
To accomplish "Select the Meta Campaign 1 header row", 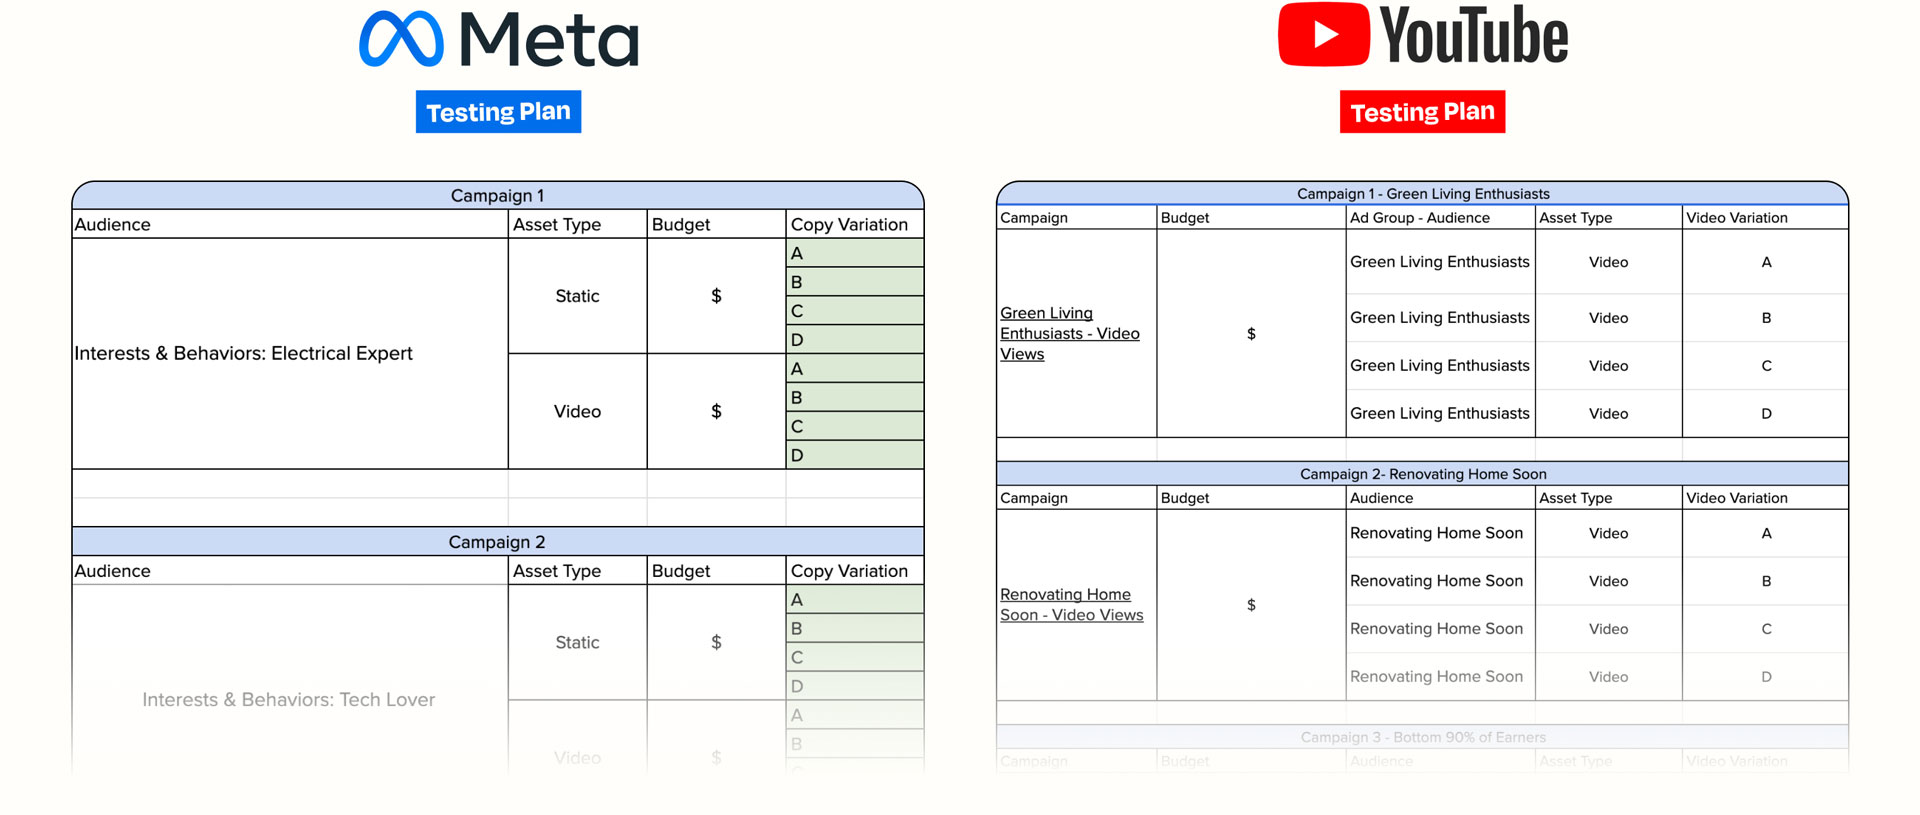I will 497,196.
